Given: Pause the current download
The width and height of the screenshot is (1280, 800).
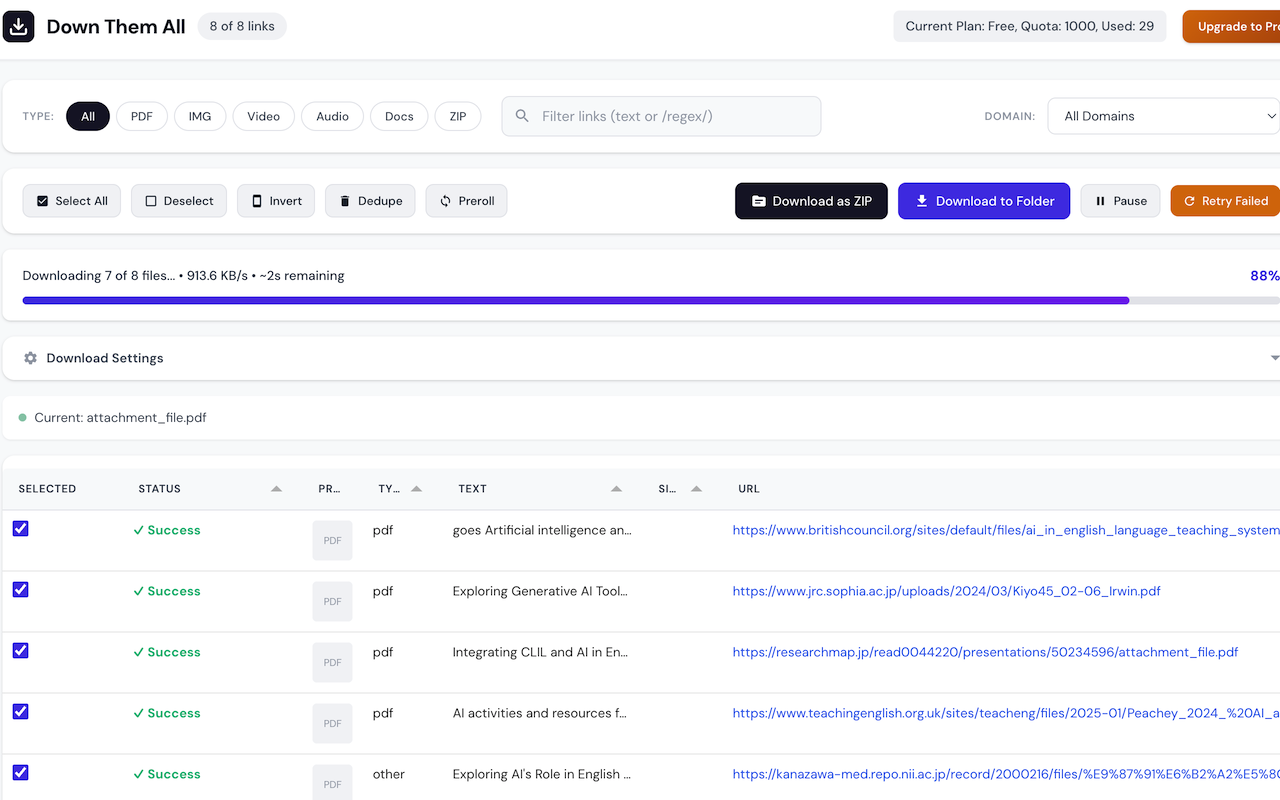Looking at the screenshot, I should (1120, 201).
